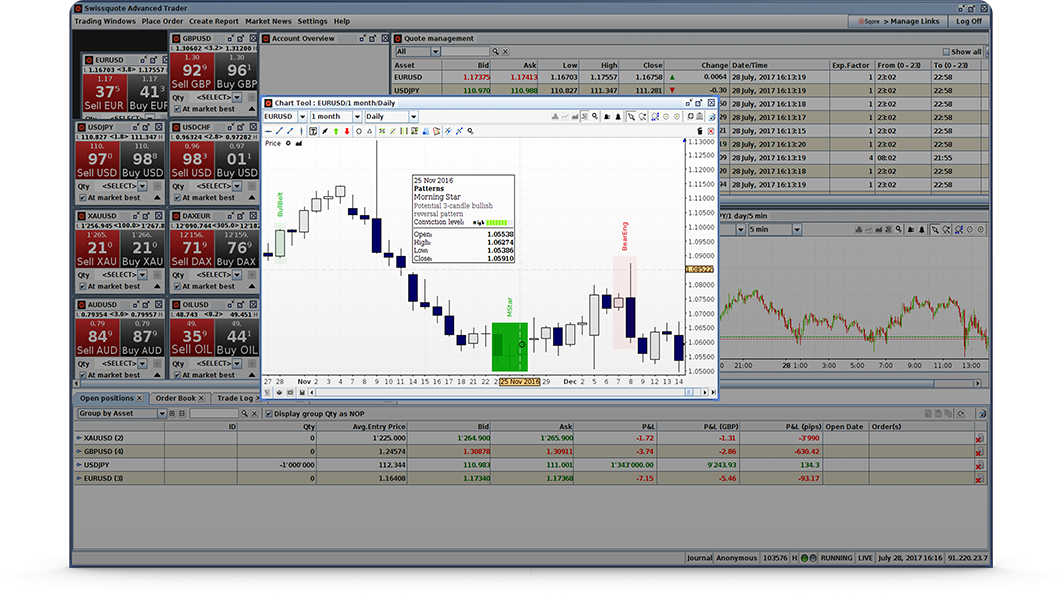Image resolution: width=1062 pixels, height=594 pixels.
Task: Open the Group by Asset dropdown
Action: click(162, 413)
